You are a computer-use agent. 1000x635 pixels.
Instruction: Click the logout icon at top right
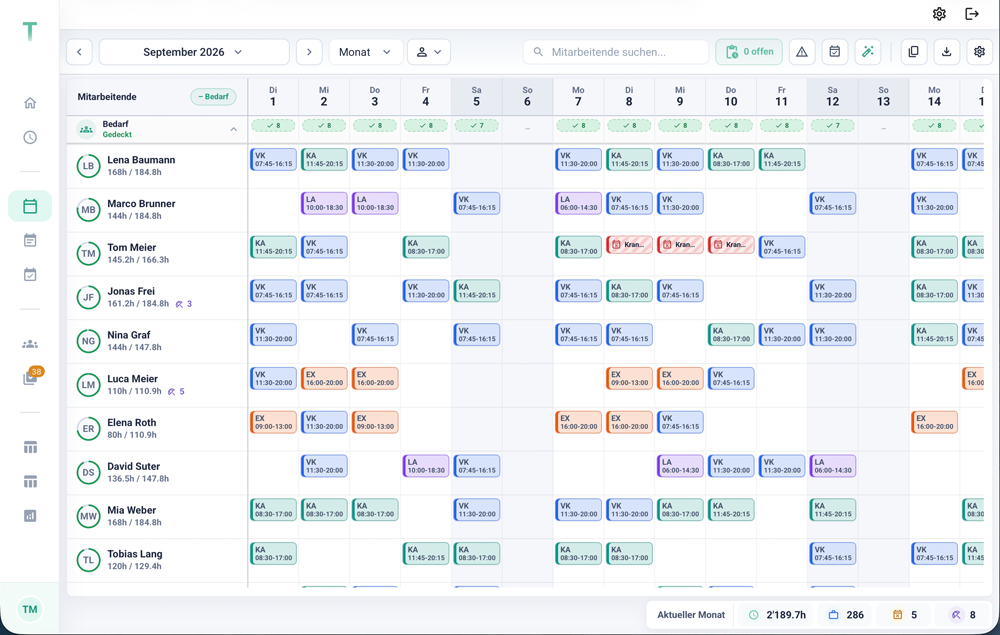point(972,14)
